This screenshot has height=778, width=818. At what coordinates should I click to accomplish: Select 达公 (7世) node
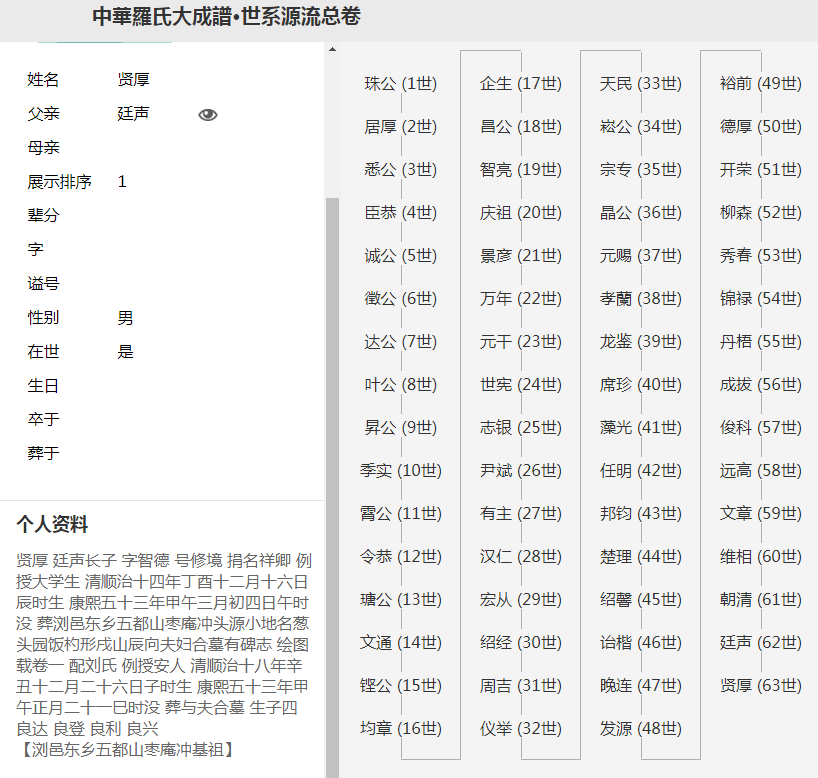(x=401, y=342)
